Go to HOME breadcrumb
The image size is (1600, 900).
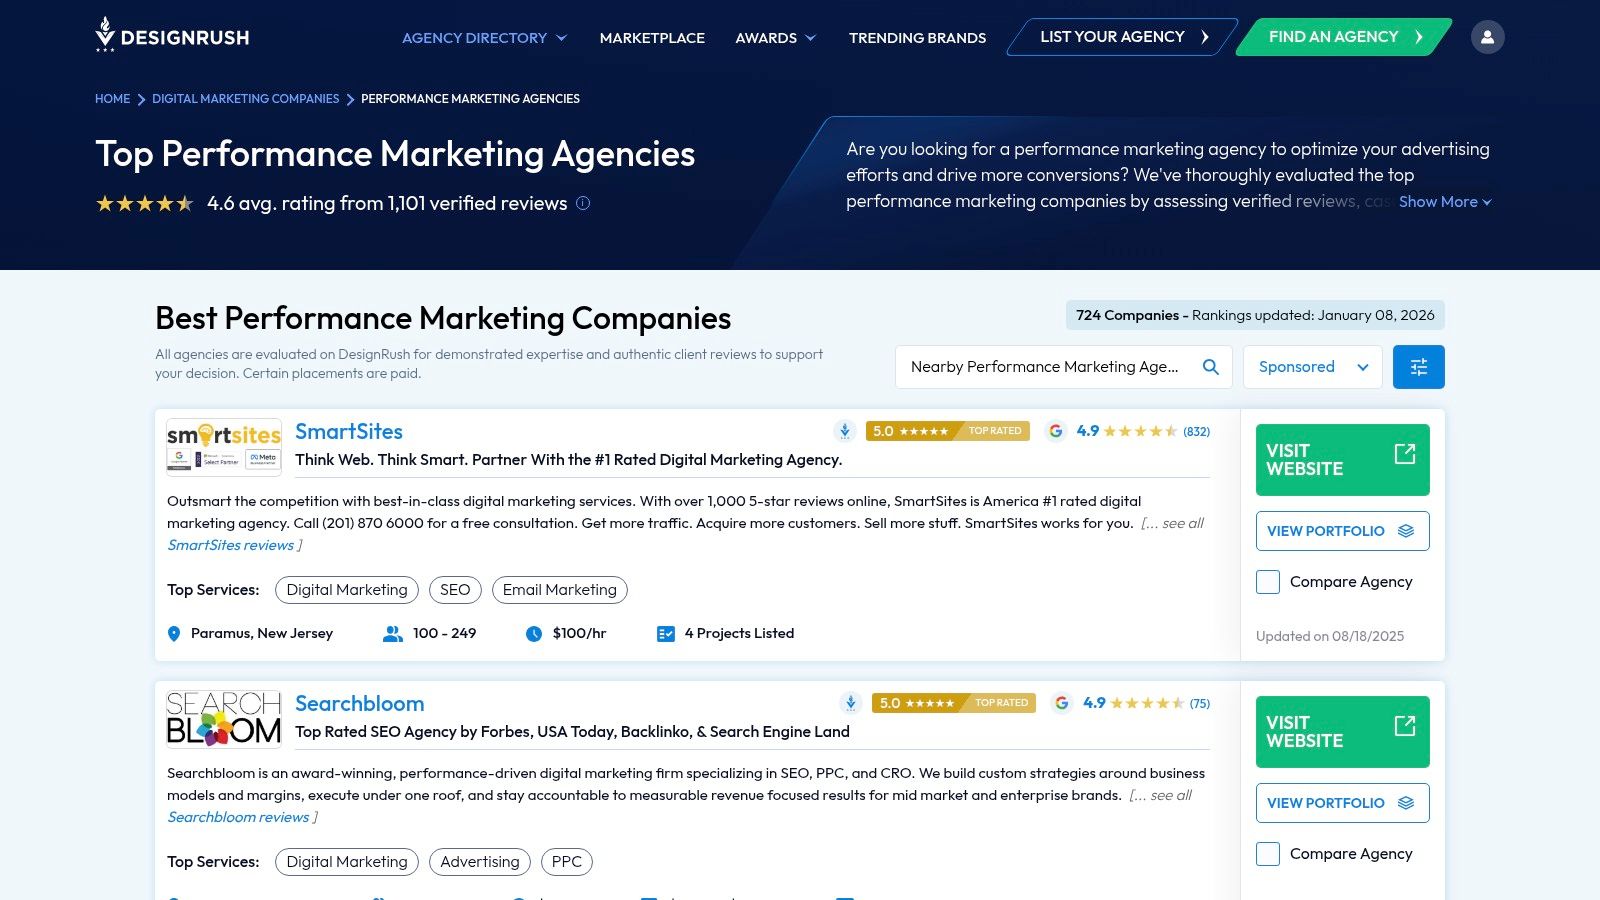click(112, 99)
